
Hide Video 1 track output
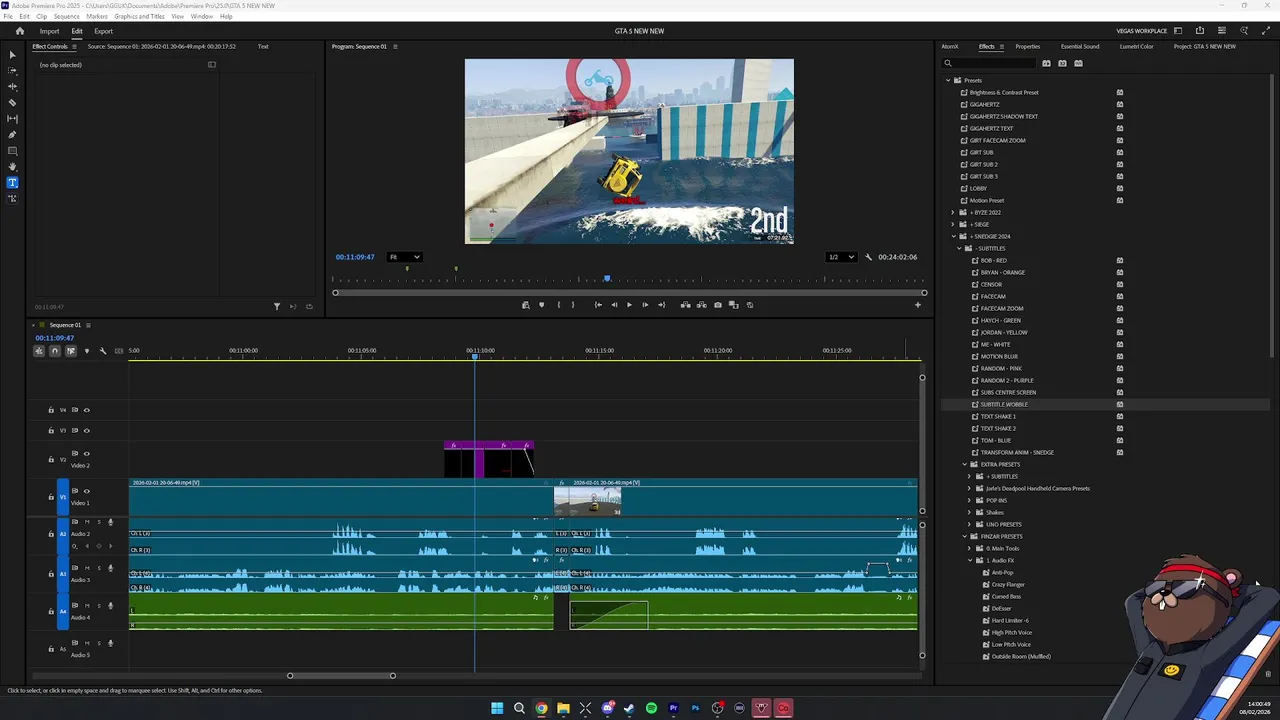tap(86, 491)
